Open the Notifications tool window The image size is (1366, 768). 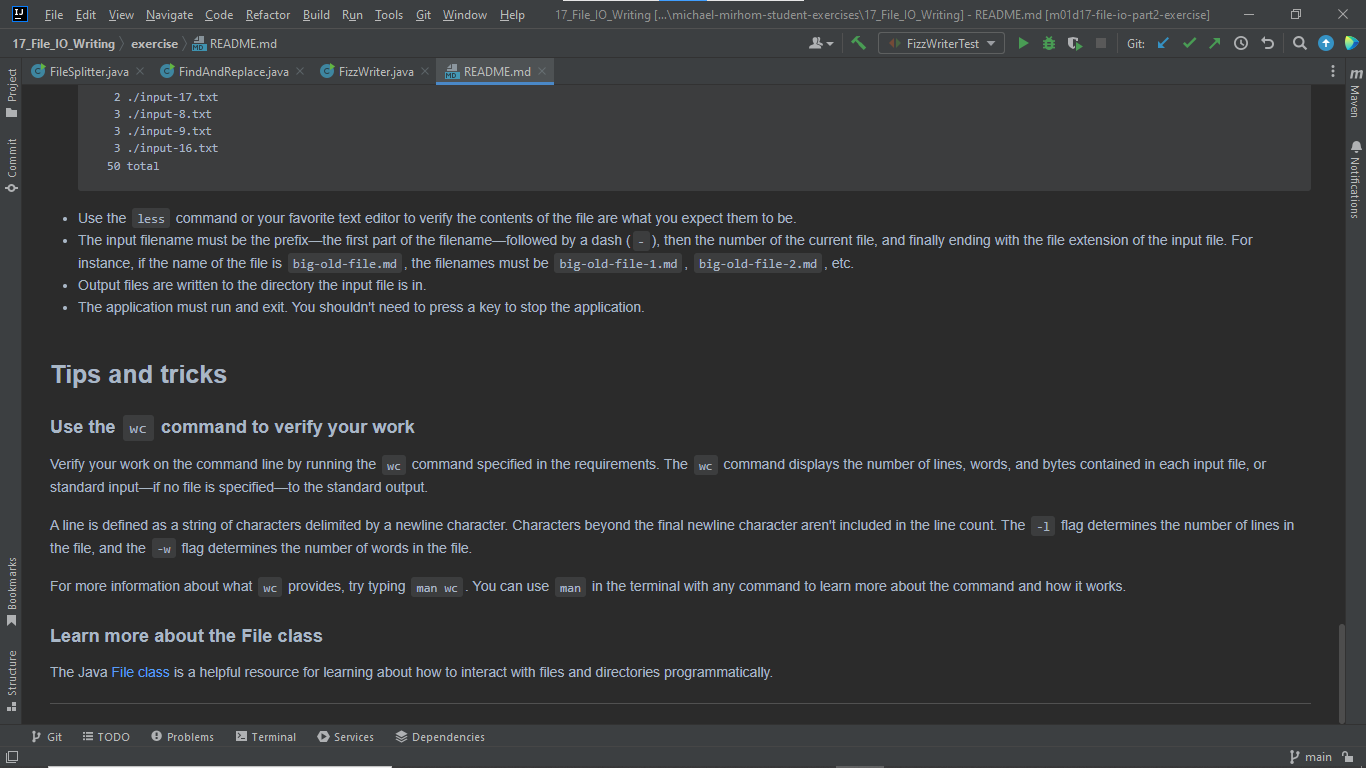click(x=1355, y=180)
